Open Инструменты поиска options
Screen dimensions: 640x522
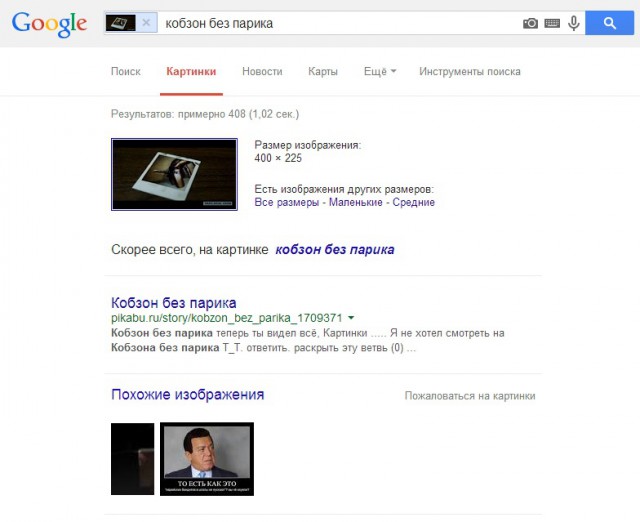470,71
